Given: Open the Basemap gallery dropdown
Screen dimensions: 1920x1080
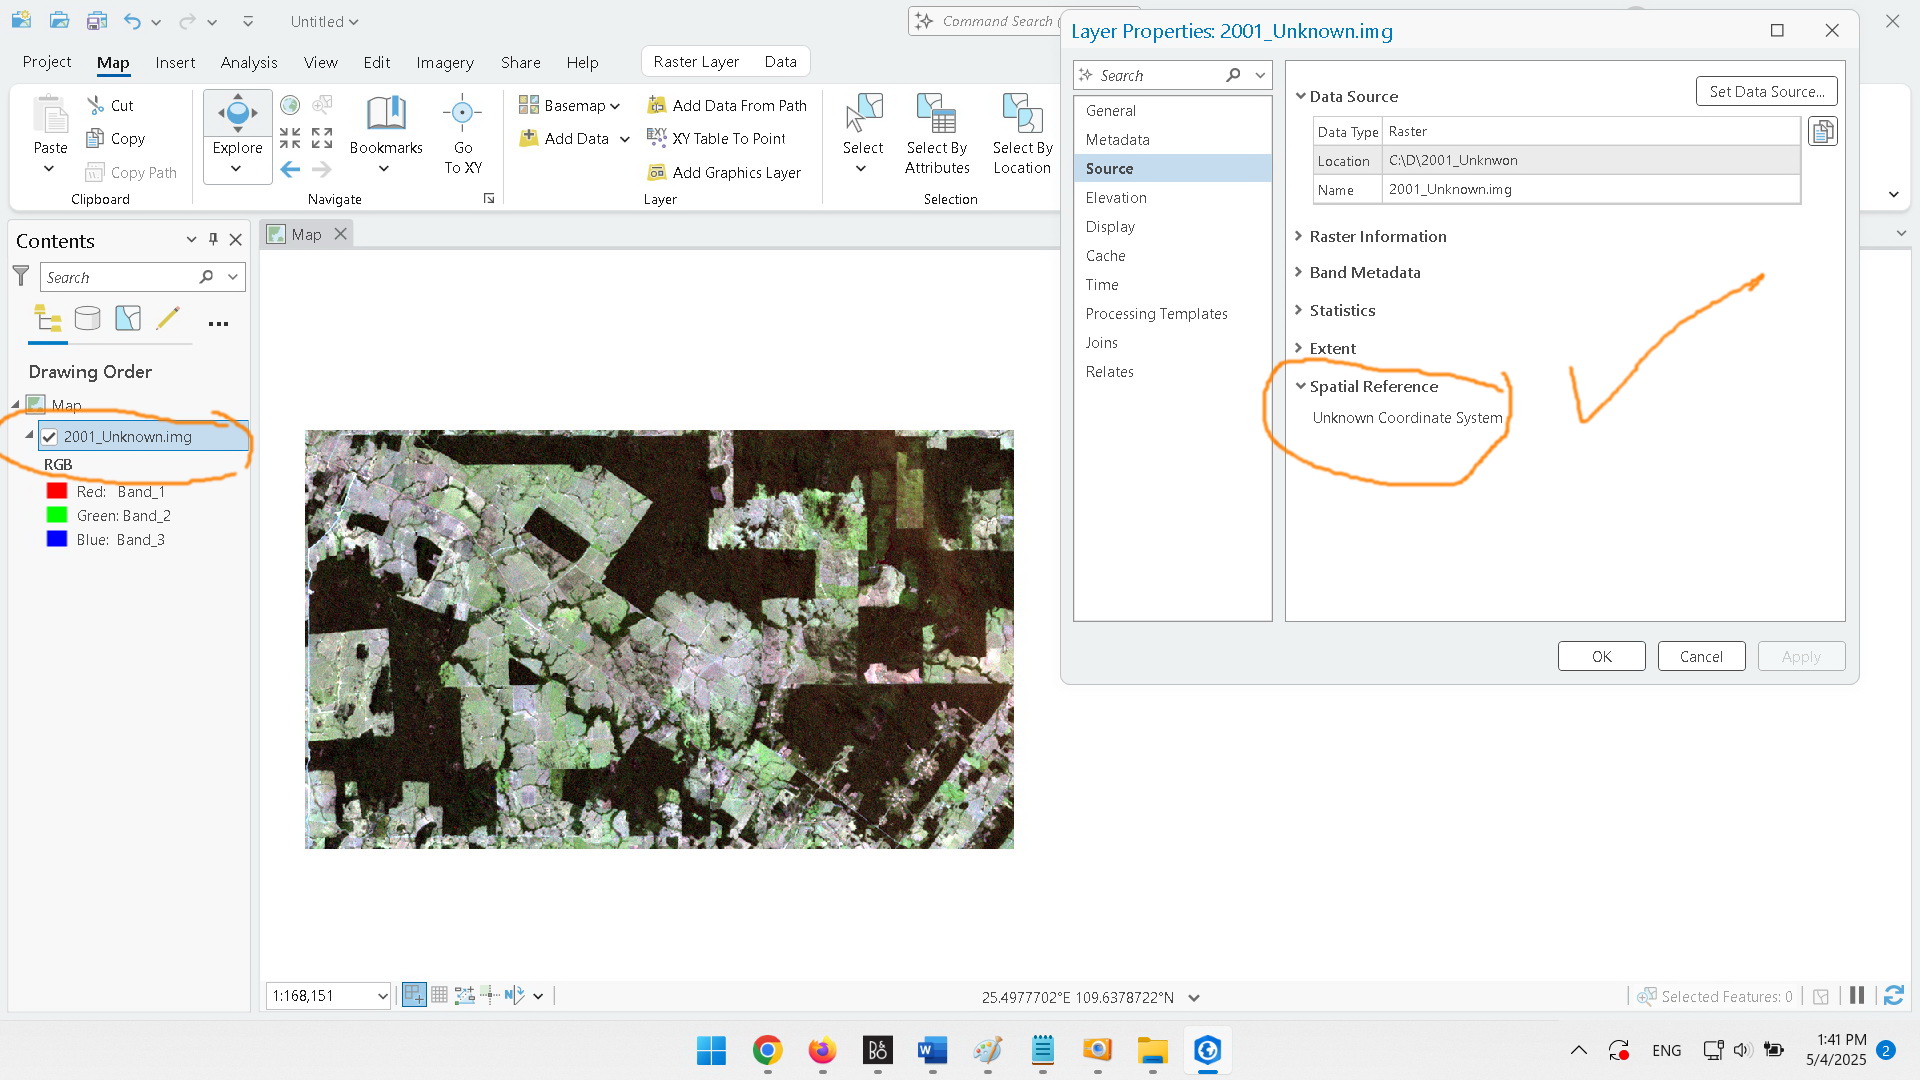Looking at the screenshot, I should [x=614, y=105].
